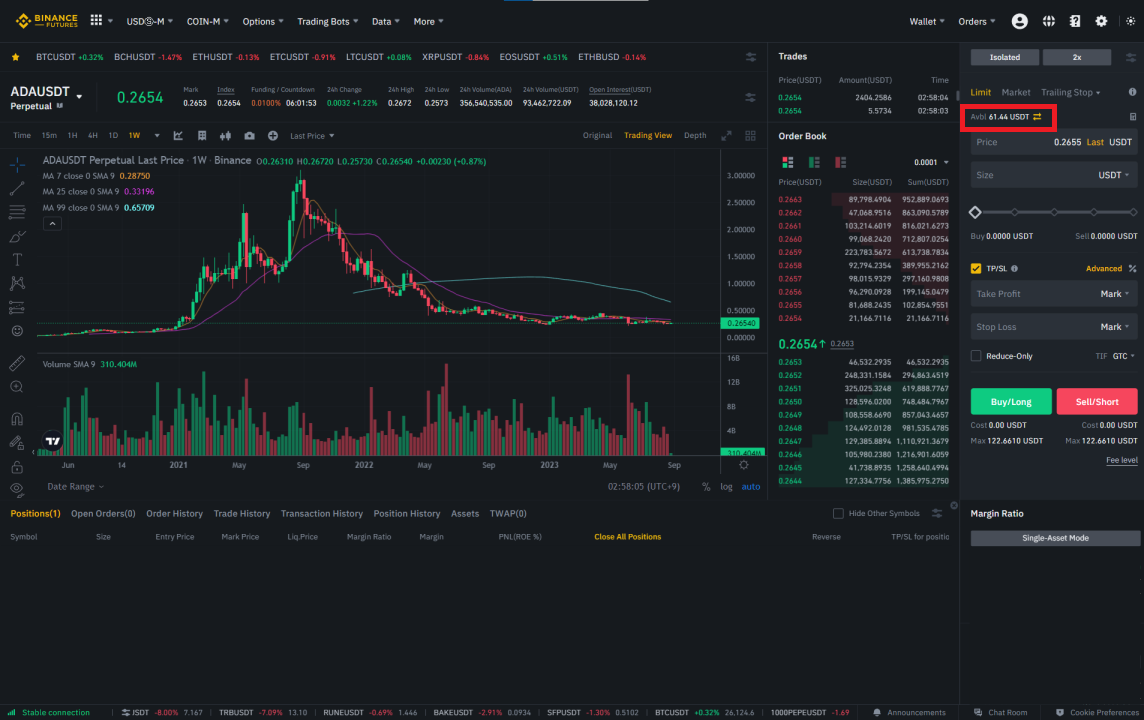Show buy orders only in Order Book
Screen dimensions: 1144x720
pos(814,162)
